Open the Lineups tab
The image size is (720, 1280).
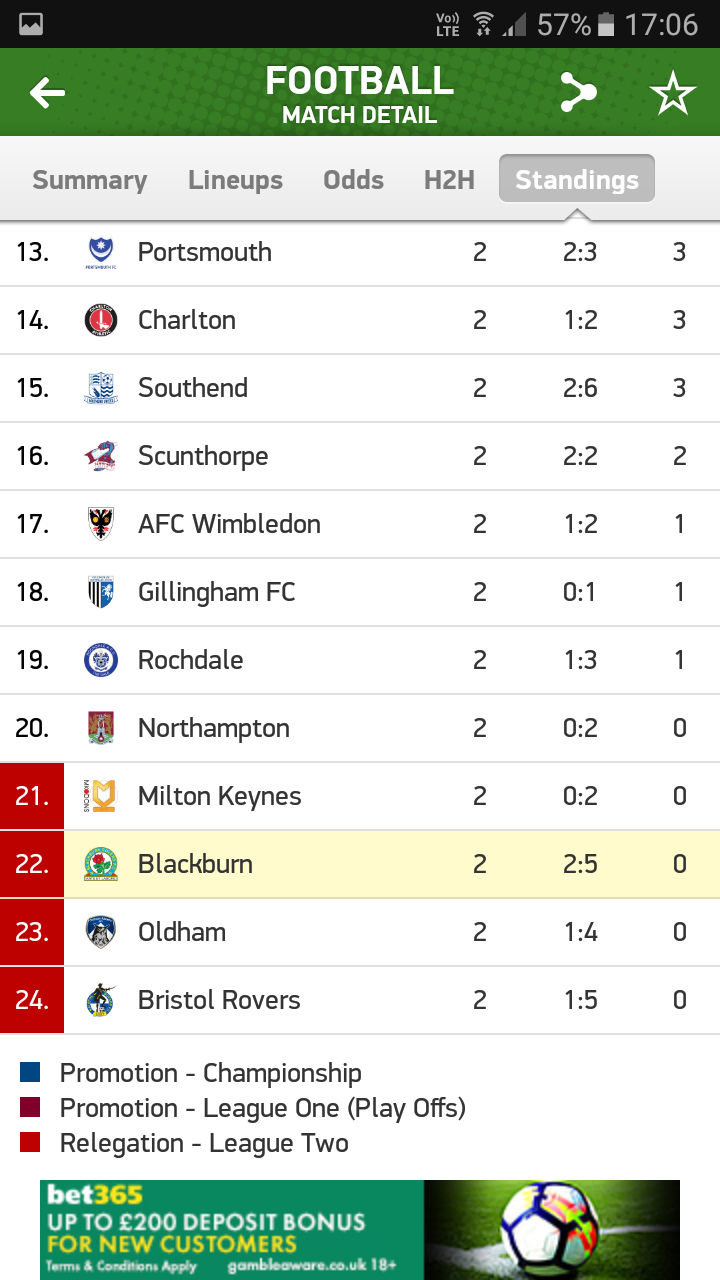[235, 181]
